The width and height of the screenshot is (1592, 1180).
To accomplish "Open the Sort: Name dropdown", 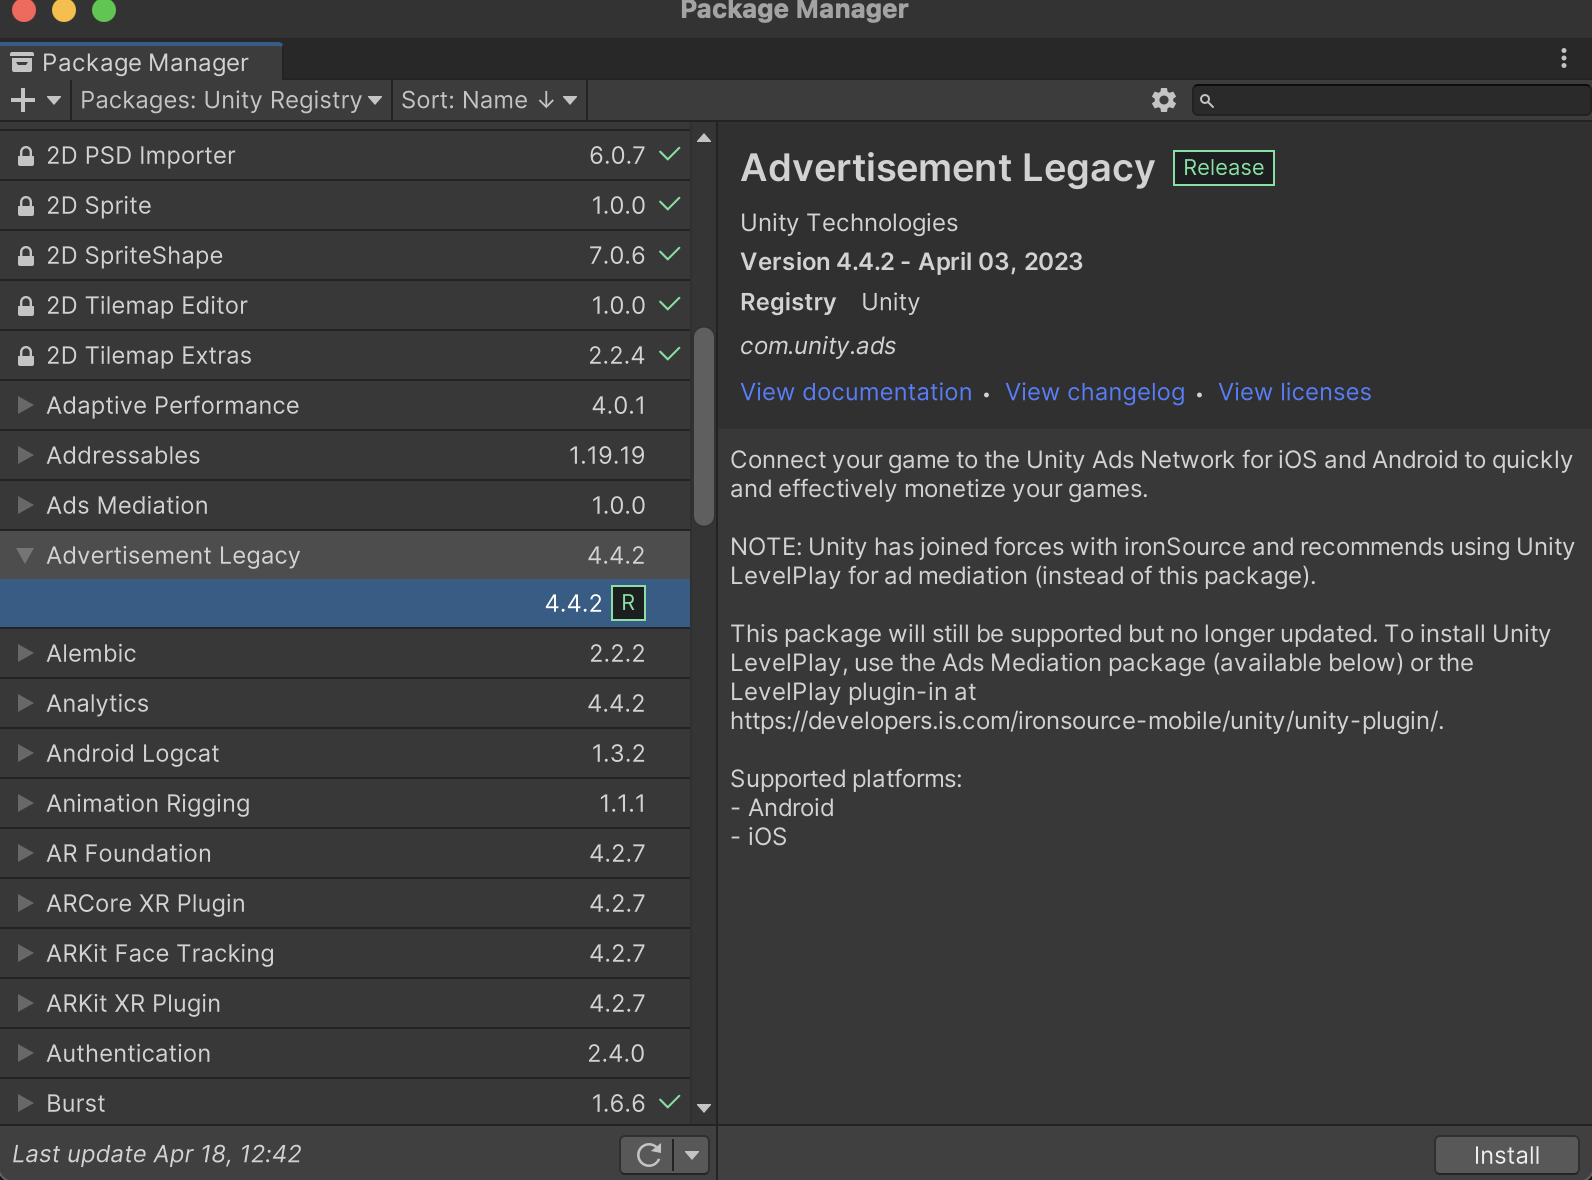I will point(489,100).
